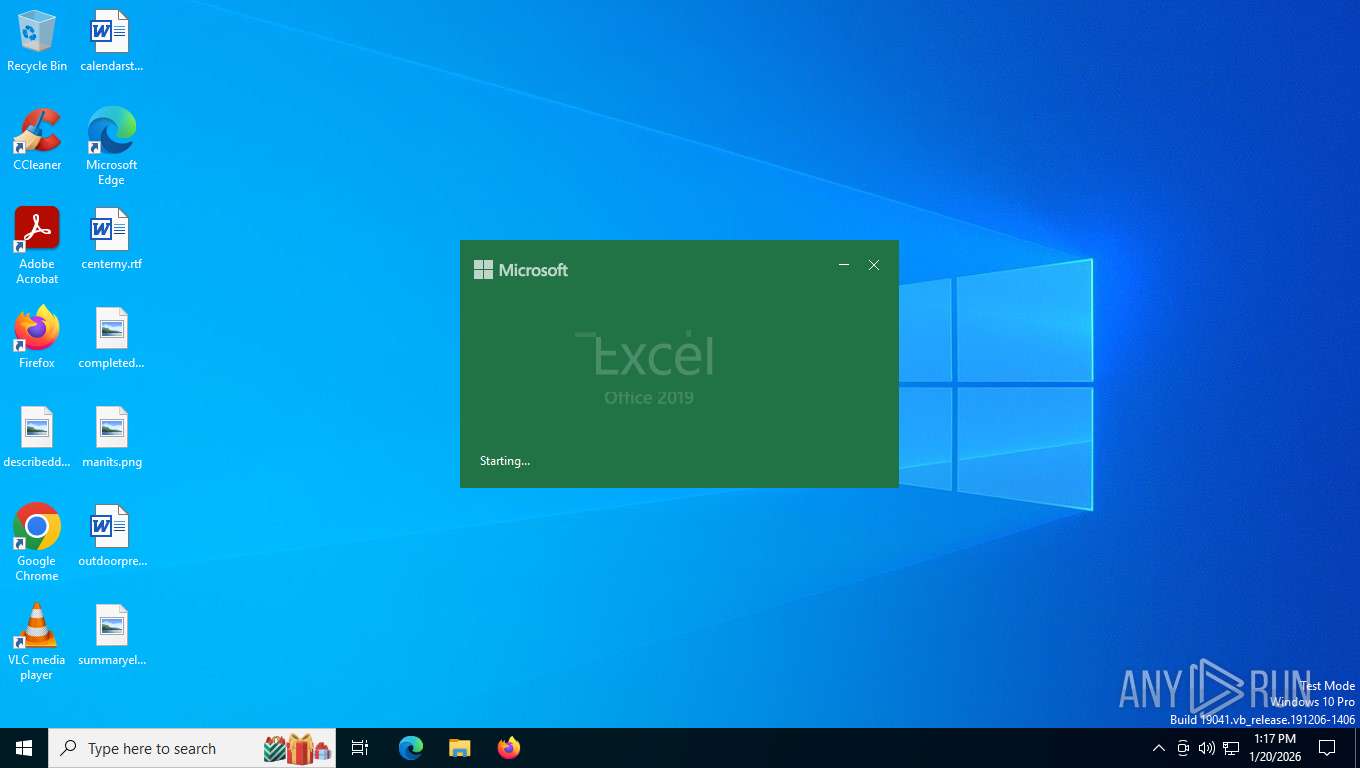
Task: Open the Recycle Bin desktop icon
Action: pos(37,41)
